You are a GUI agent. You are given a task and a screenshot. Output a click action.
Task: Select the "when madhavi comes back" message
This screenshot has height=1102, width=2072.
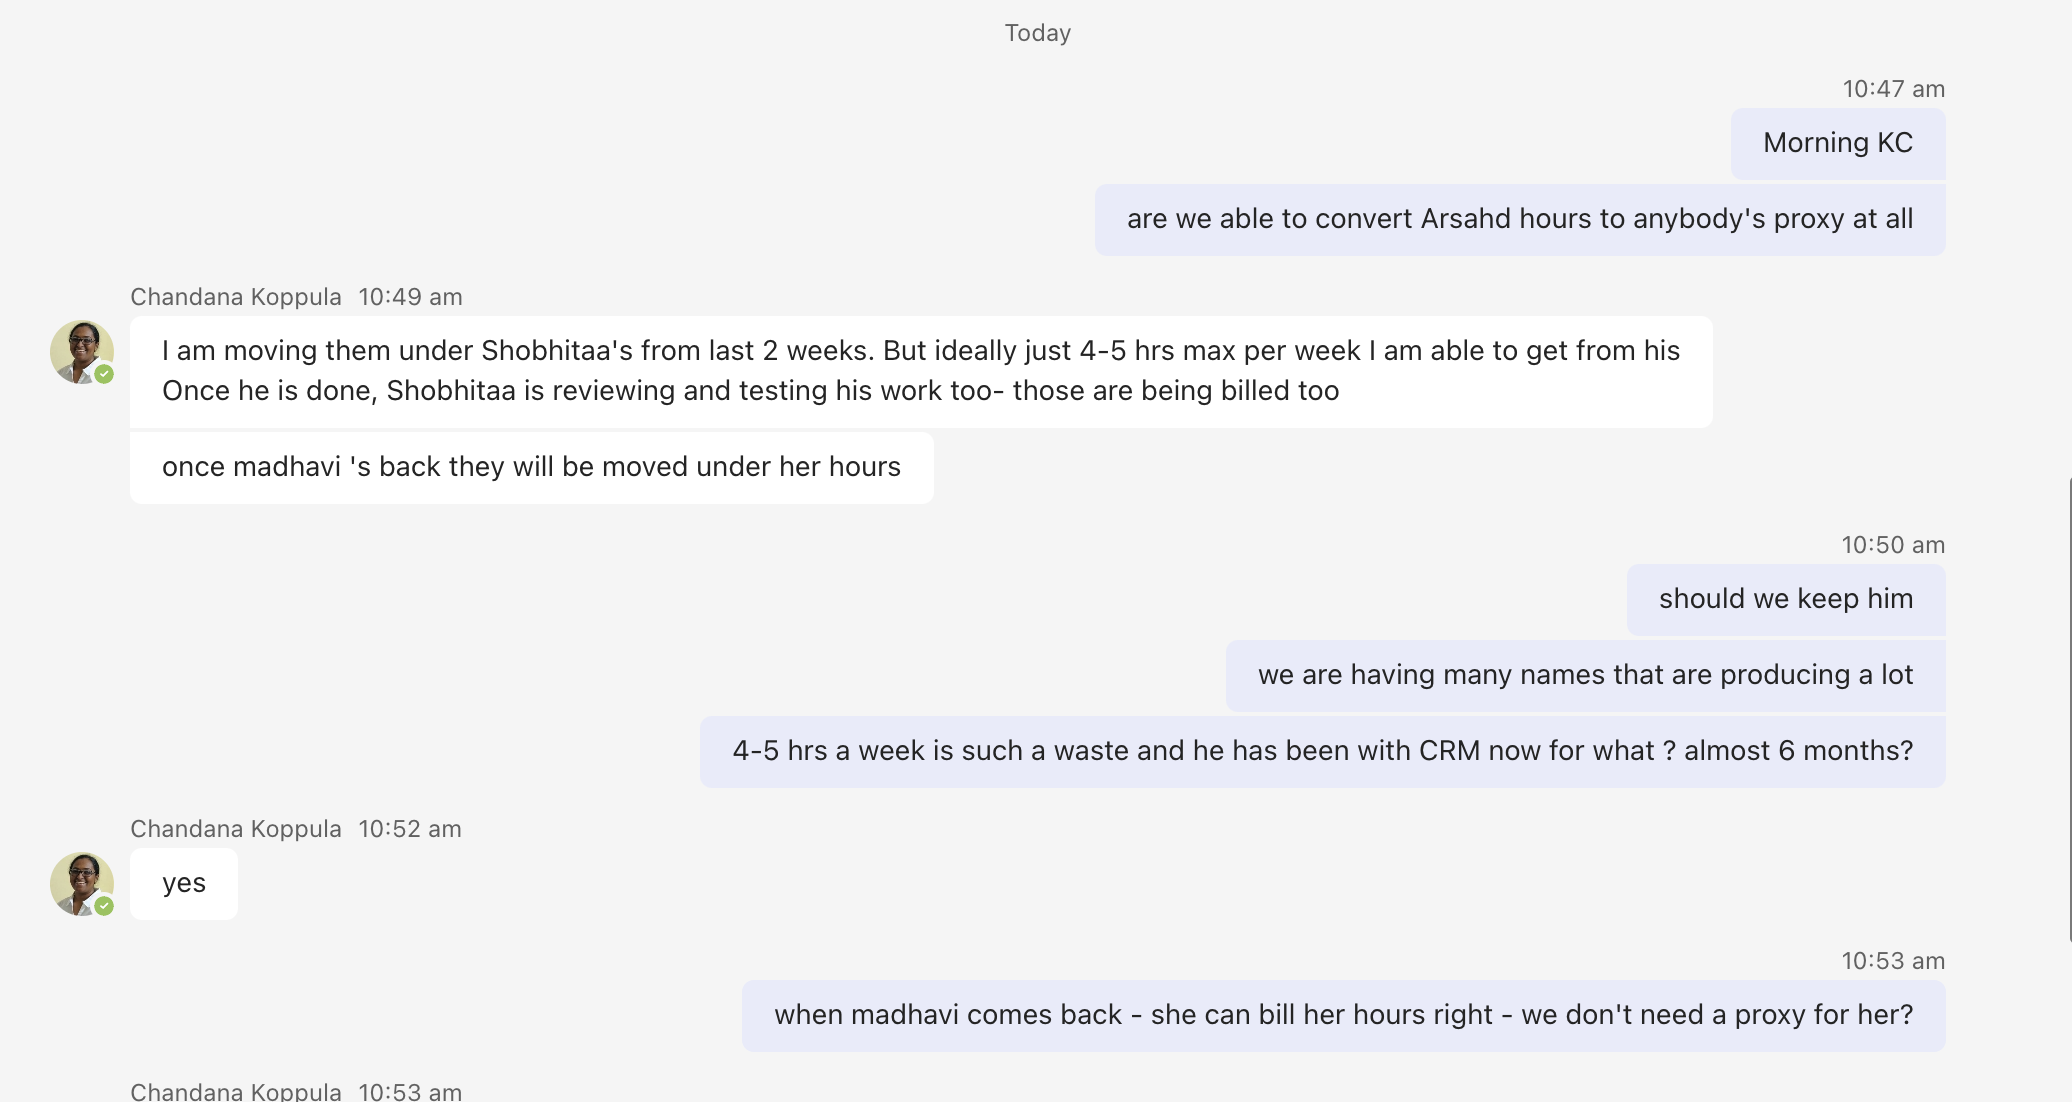point(1343,1015)
